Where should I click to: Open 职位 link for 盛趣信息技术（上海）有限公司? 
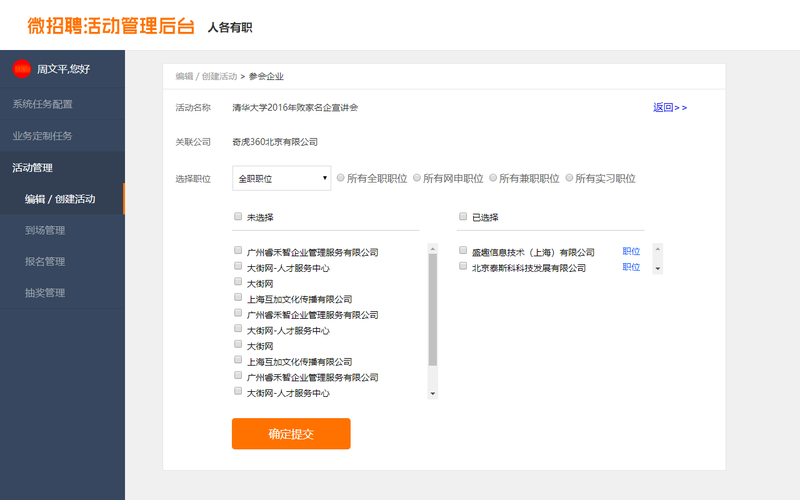click(631, 251)
